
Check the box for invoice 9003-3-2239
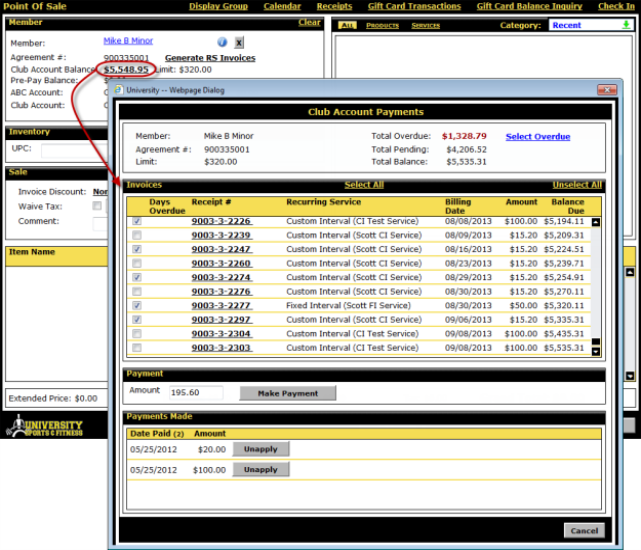click(137, 235)
